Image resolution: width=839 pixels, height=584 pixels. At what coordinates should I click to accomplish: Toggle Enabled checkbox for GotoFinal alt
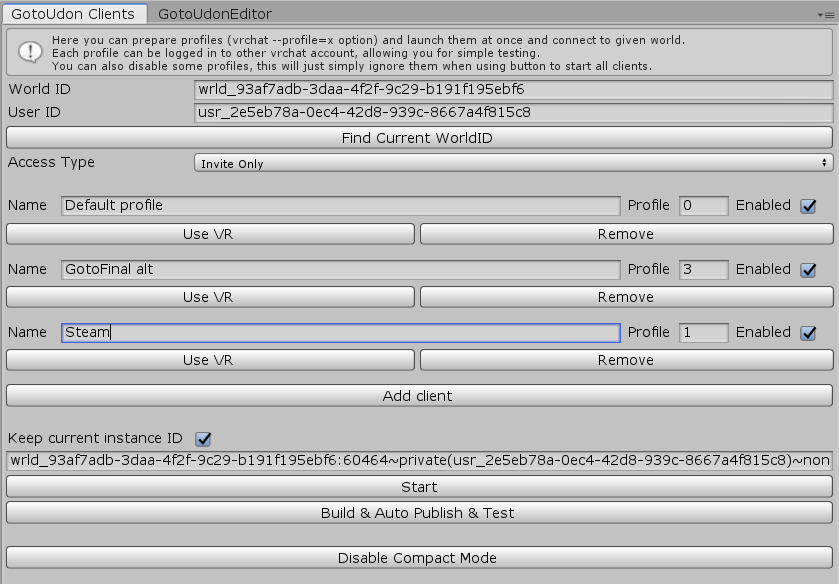pyautogui.click(x=808, y=270)
